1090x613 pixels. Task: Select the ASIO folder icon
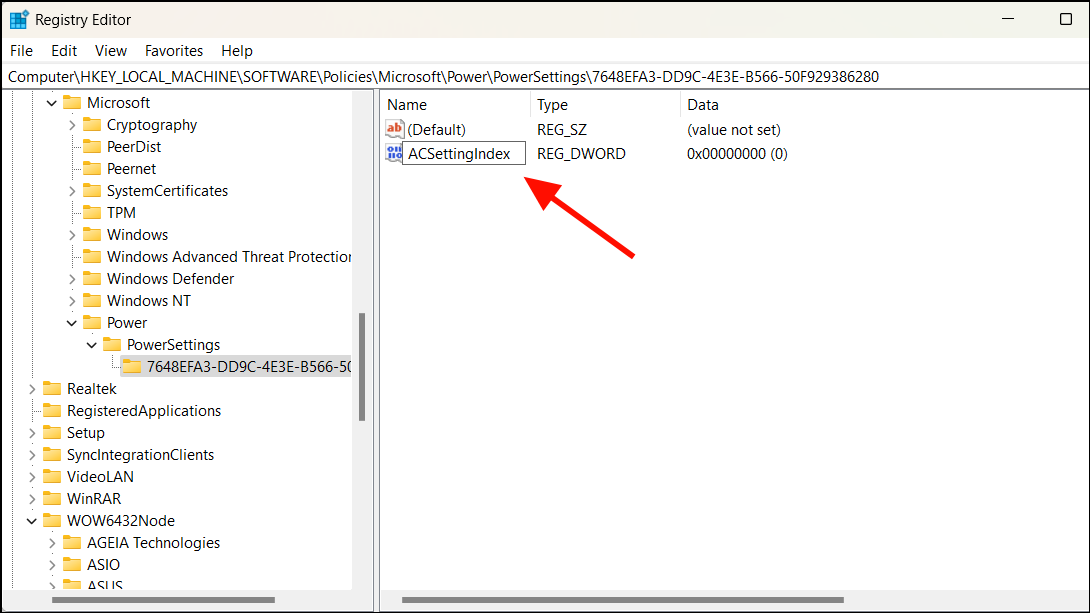(x=72, y=565)
